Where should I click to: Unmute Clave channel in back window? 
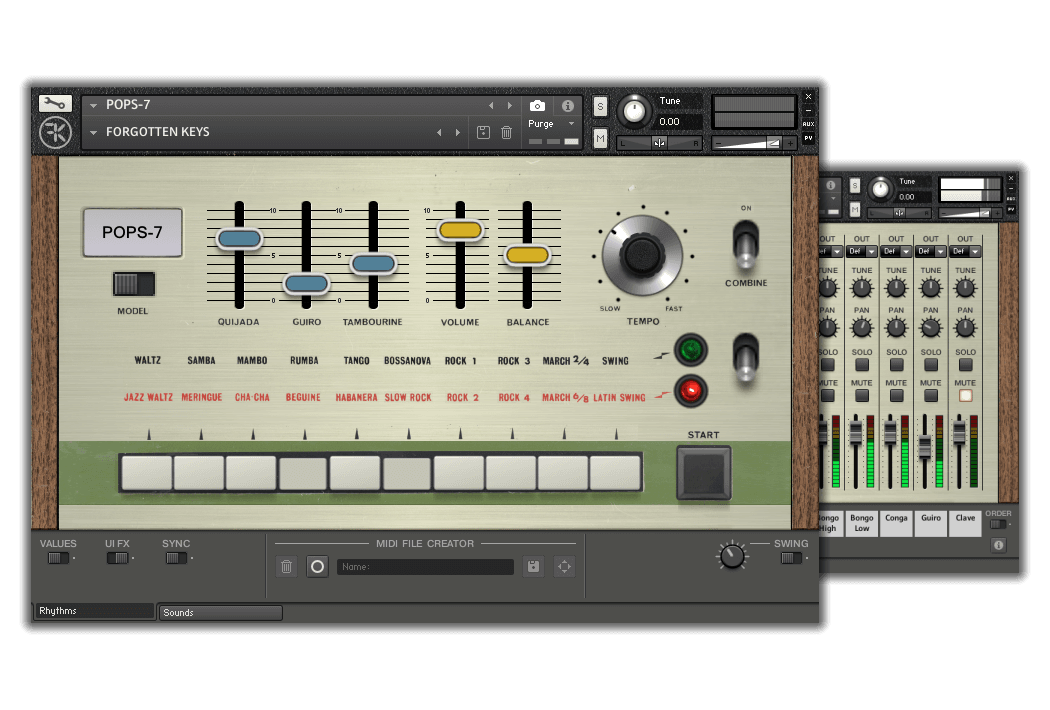965,396
